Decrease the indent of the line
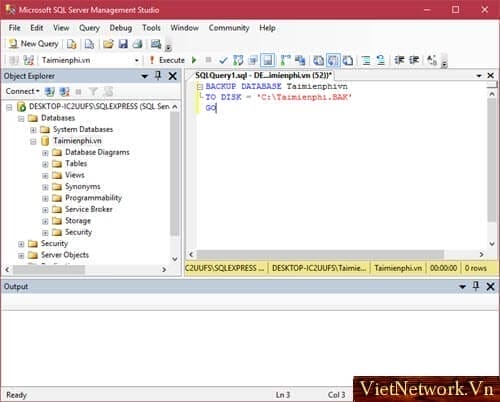The height and width of the screenshot is (402, 500). pyautogui.click(x=399, y=60)
